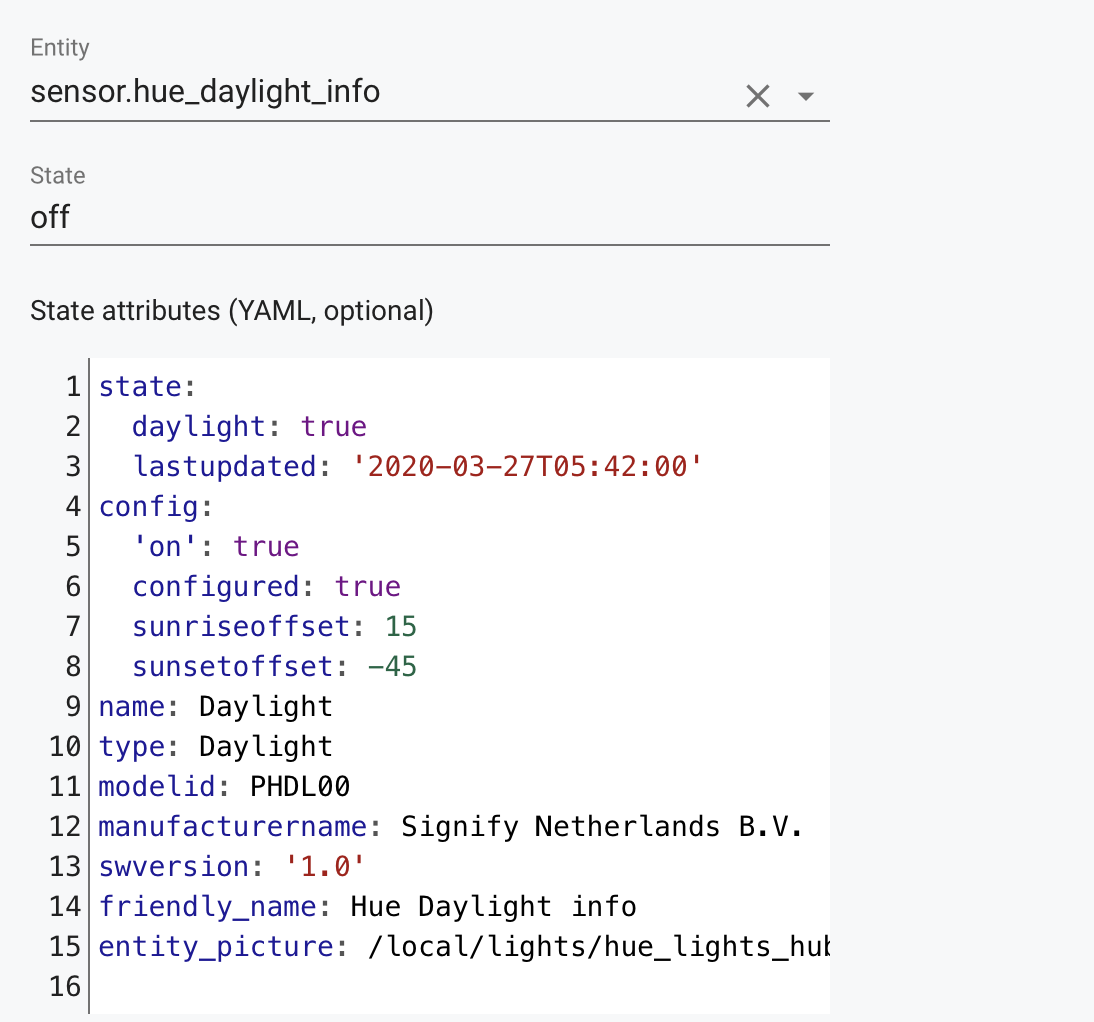Open the entity picker dropdown arrow

click(806, 96)
